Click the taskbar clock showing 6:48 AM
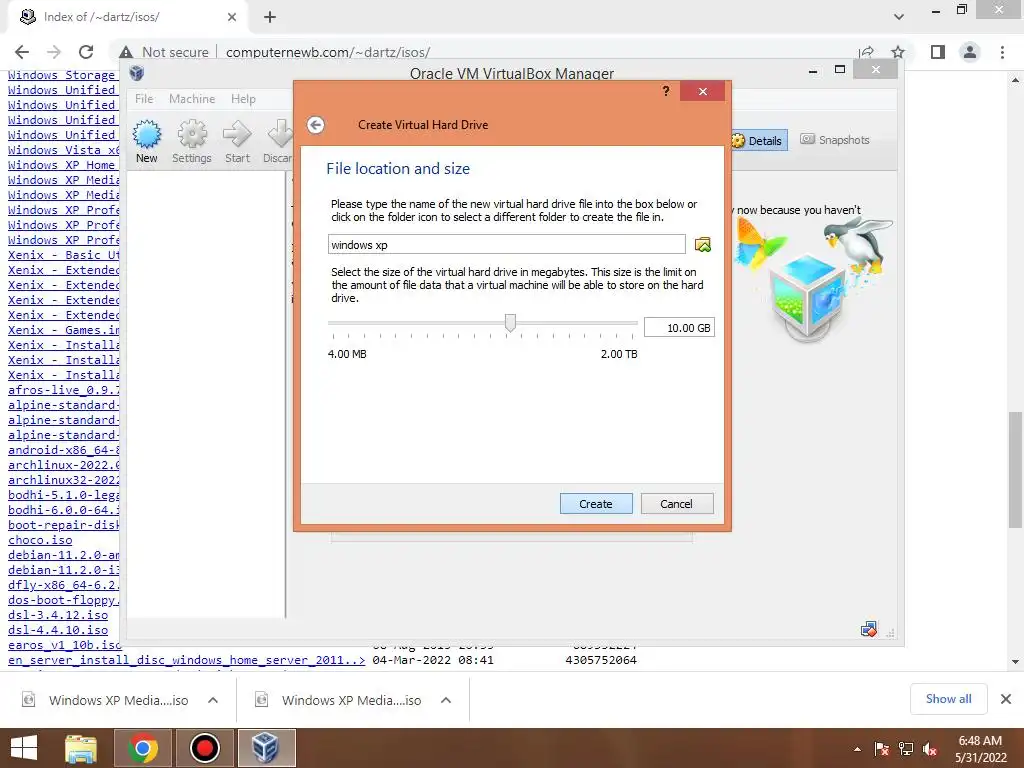Screen dimensions: 1024x768 [980, 749]
